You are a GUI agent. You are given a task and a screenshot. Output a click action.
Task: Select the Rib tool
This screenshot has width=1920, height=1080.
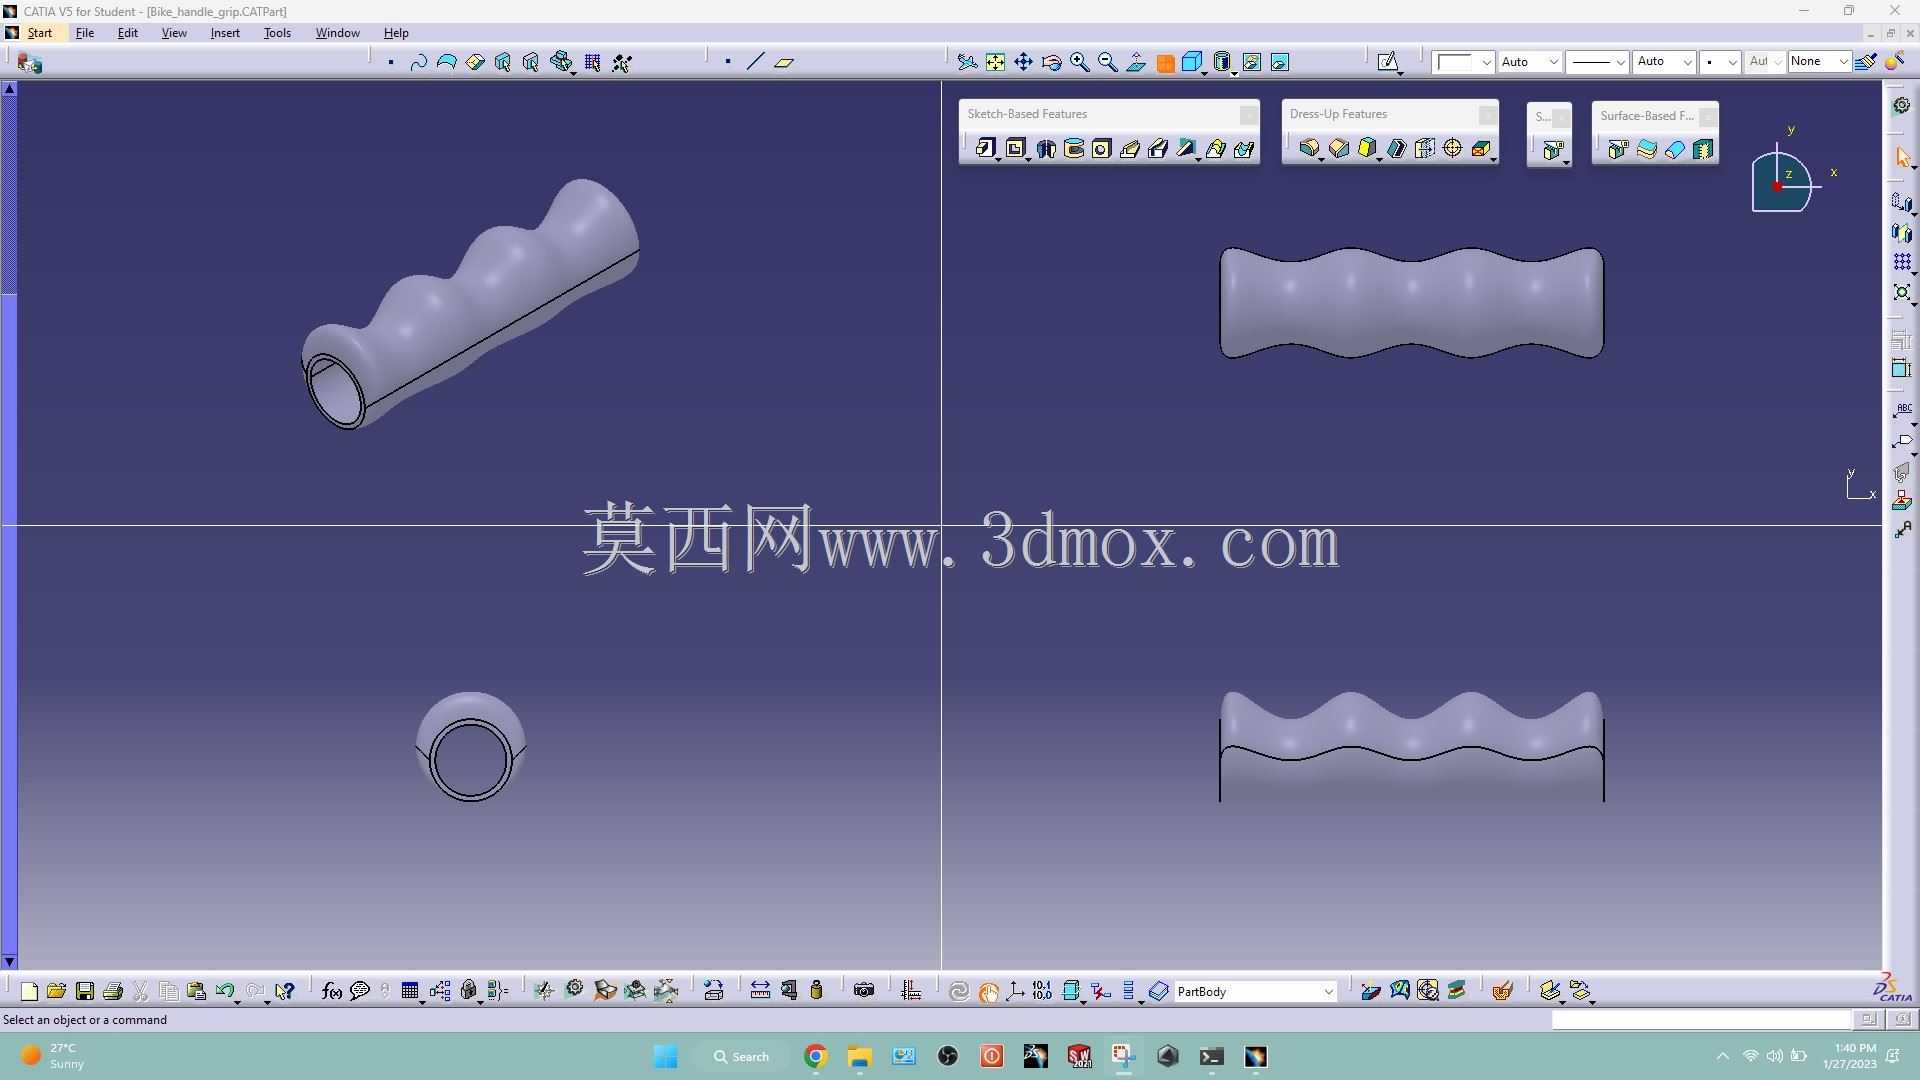(1130, 149)
